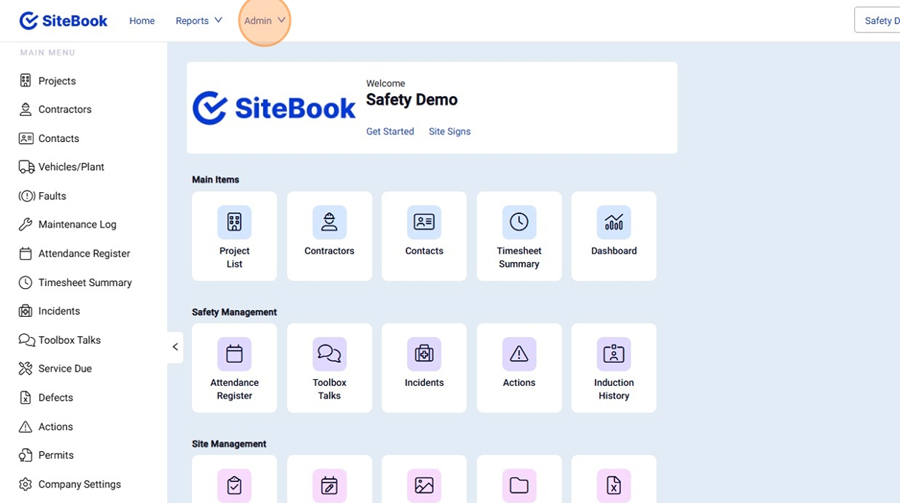Screen dimensions: 900x503
Task: Open the Attendance Register calendar tile
Action: (x=234, y=354)
